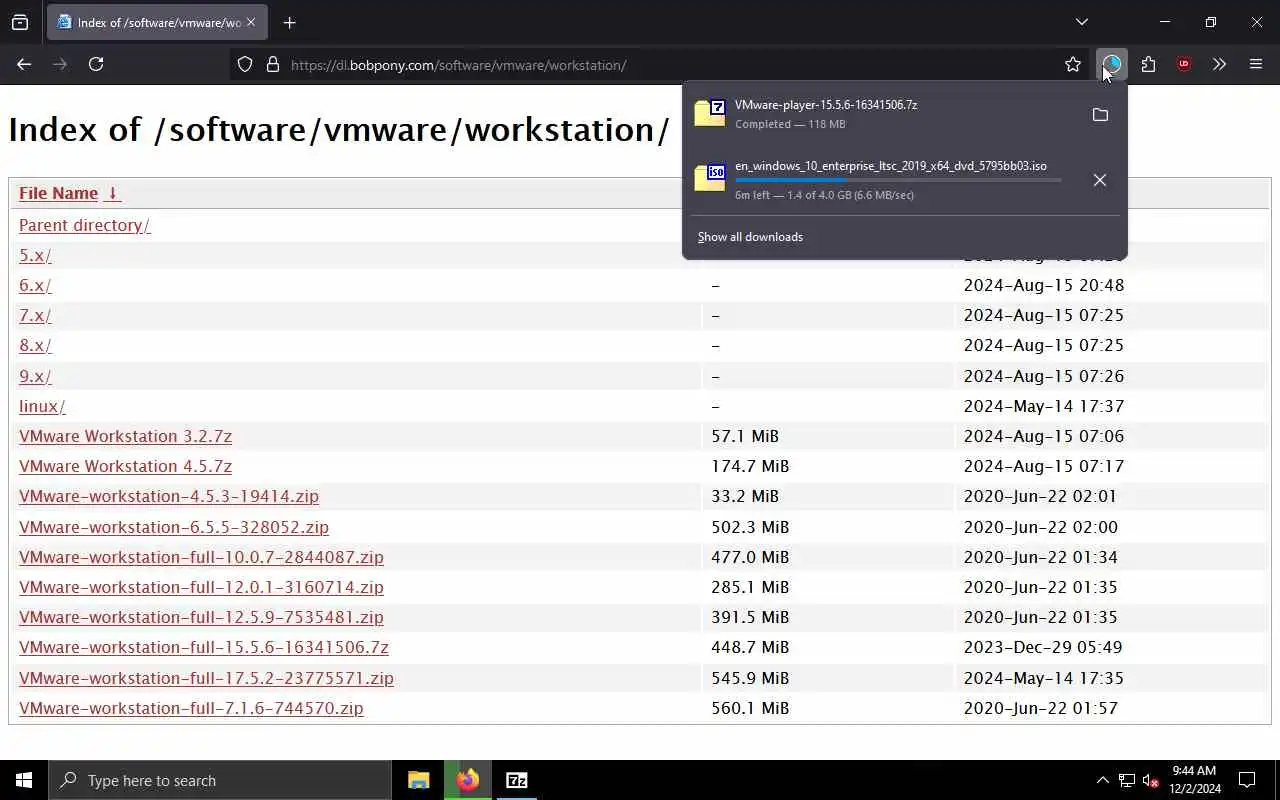1280x800 pixels.
Task: Select the 545.9 MiB size cell
Action: 750,678
